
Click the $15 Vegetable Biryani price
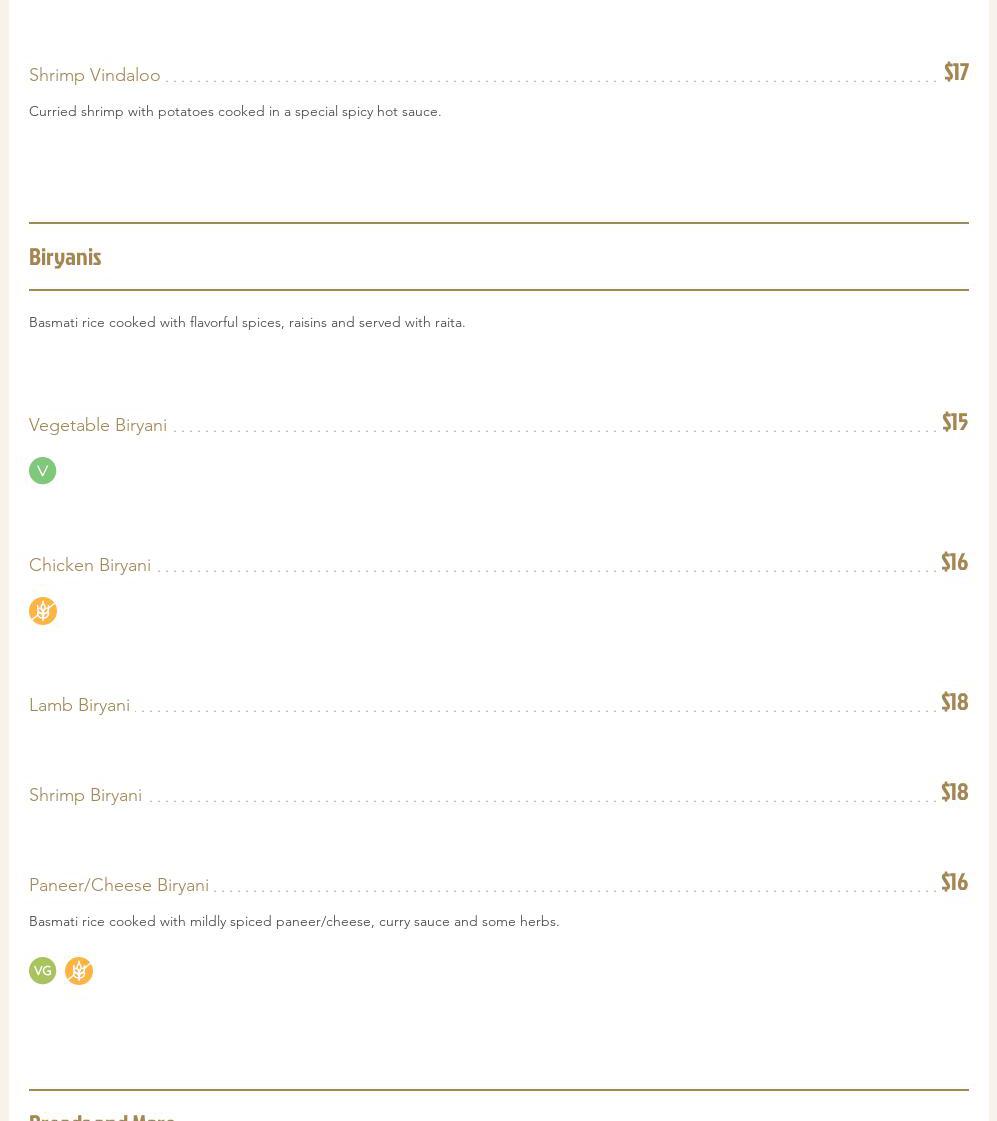coord(955,422)
